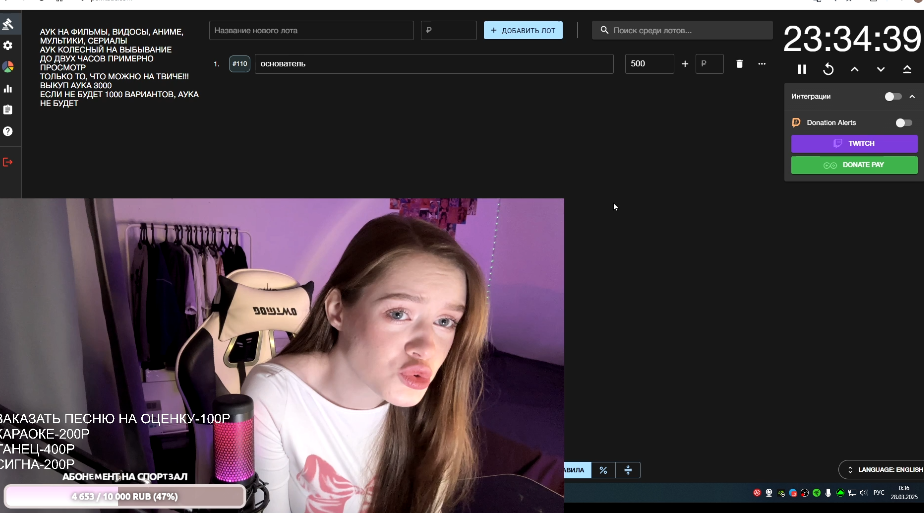This screenshot has height=513, width=924.
Task: Click the green up-arrow tray icon
Action: click(x=840, y=492)
